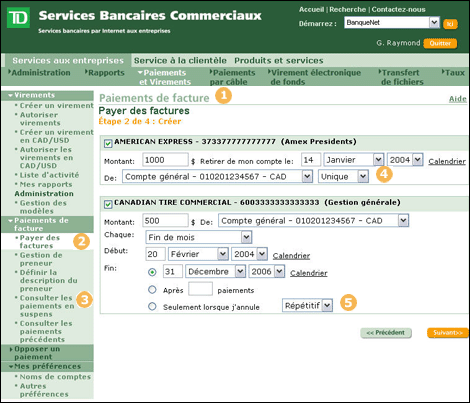Image resolution: width=470 pixels, height=403 pixels.
Task: Uncheck the American Express payee checkbox
Action: click(108, 143)
